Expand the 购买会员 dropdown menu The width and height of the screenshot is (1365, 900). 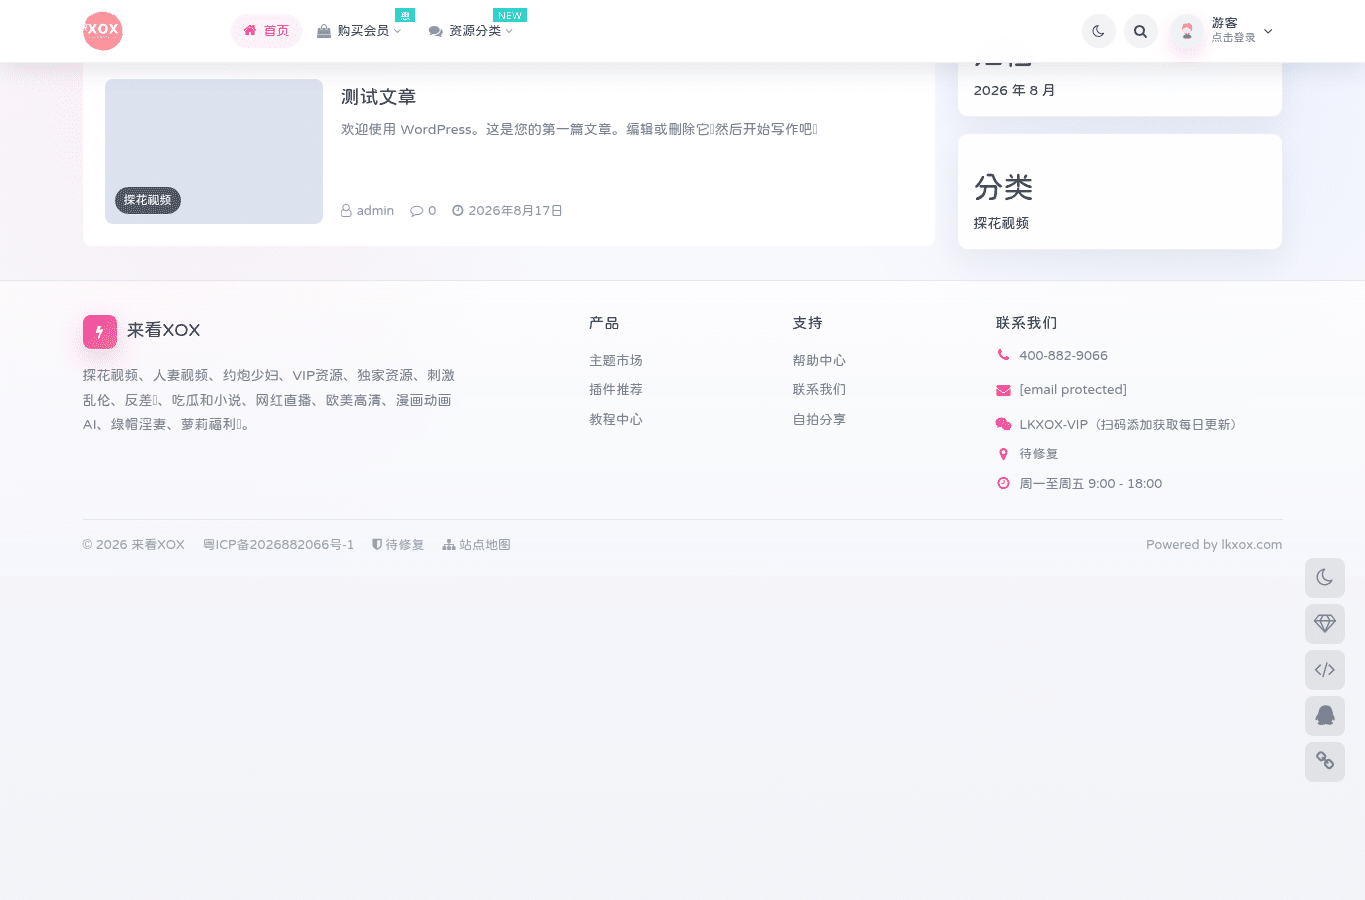tap(359, 31)
